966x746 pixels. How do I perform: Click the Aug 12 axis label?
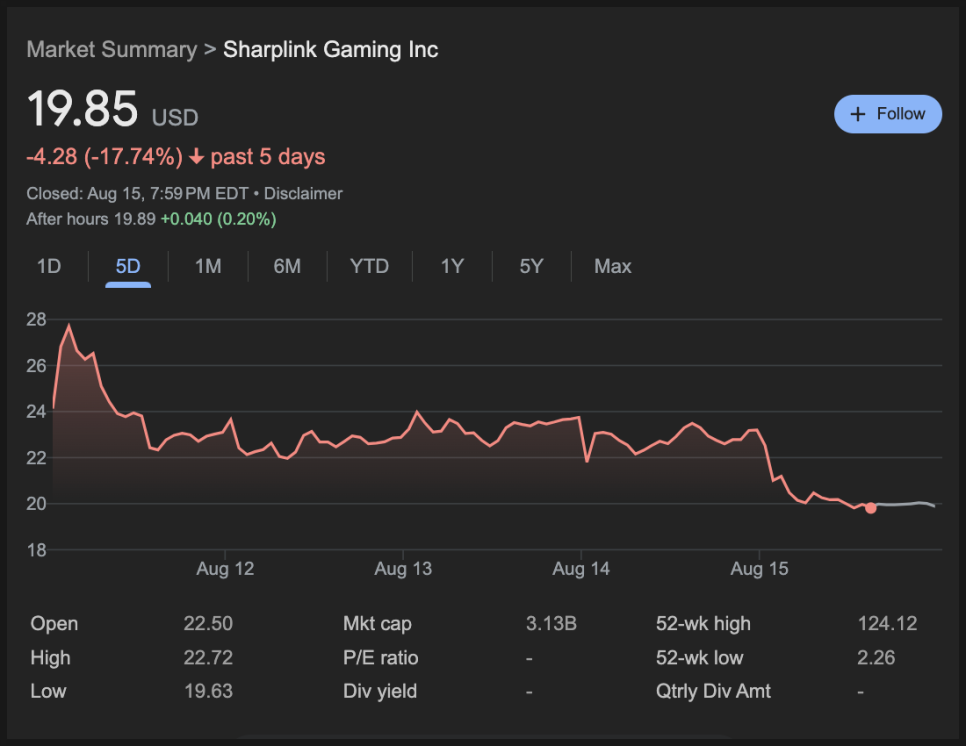pyautogui.click(x=225, y=569)
